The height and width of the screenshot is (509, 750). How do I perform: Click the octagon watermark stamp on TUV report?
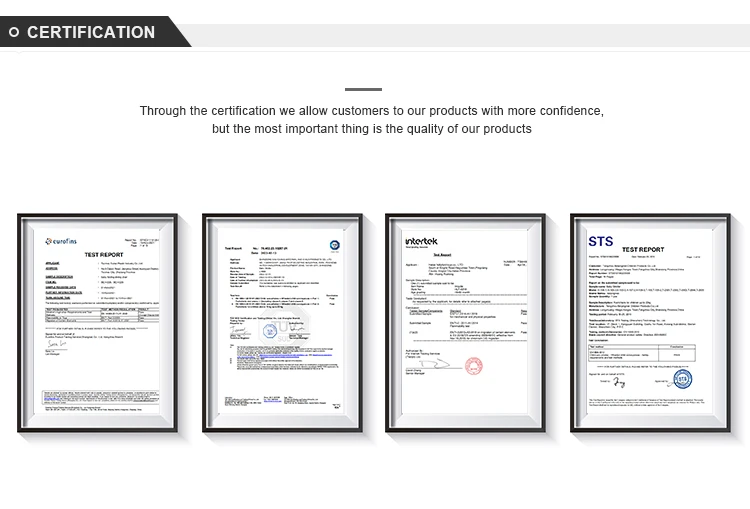click(x=287, y=329)
